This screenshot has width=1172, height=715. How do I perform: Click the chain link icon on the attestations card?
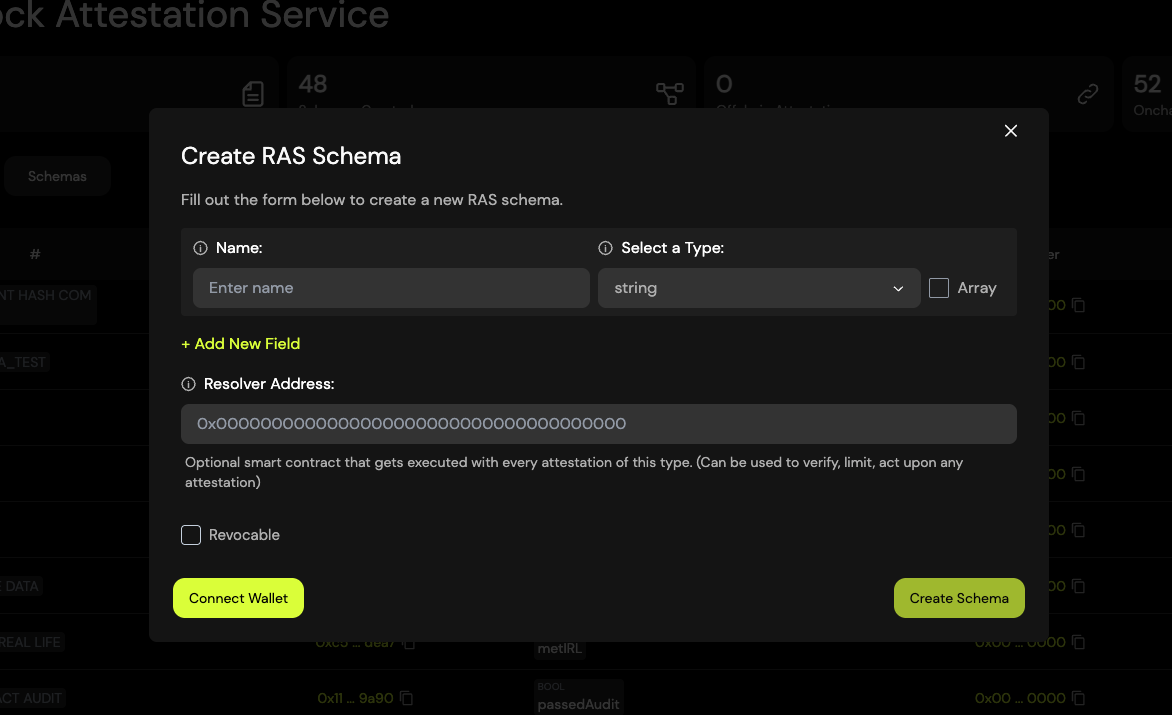1087,93
